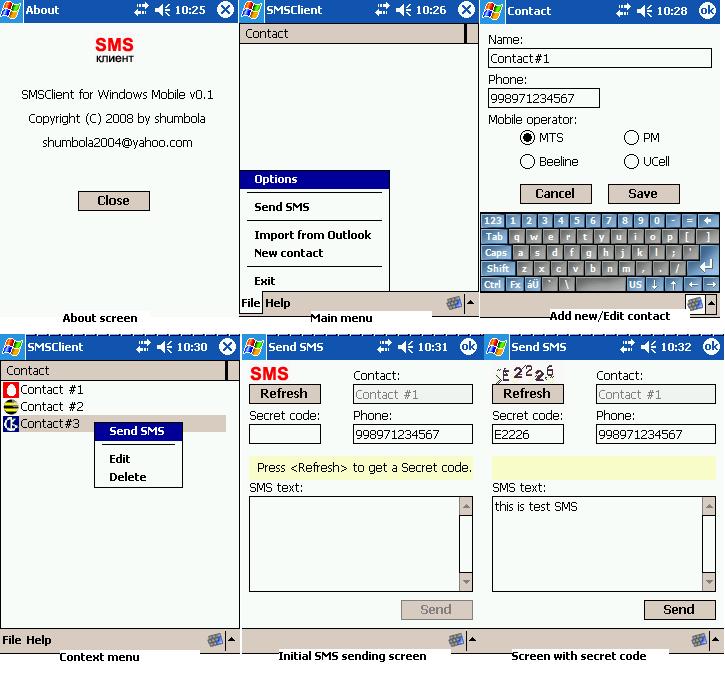Click Secret code field containing E2226
The image size is (725, 674).
pyautogui.click(x=528, y=434)
